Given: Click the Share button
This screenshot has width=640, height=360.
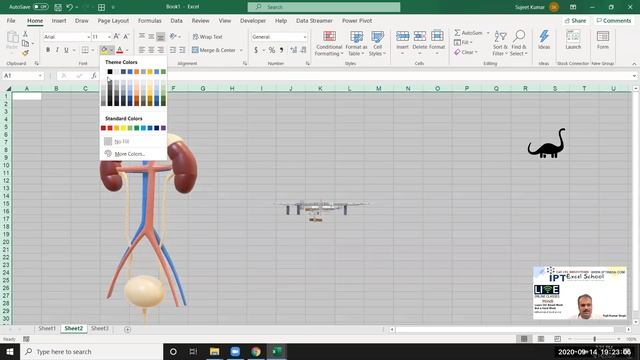Looking at the screenshot, I should (x=575, y=20).
